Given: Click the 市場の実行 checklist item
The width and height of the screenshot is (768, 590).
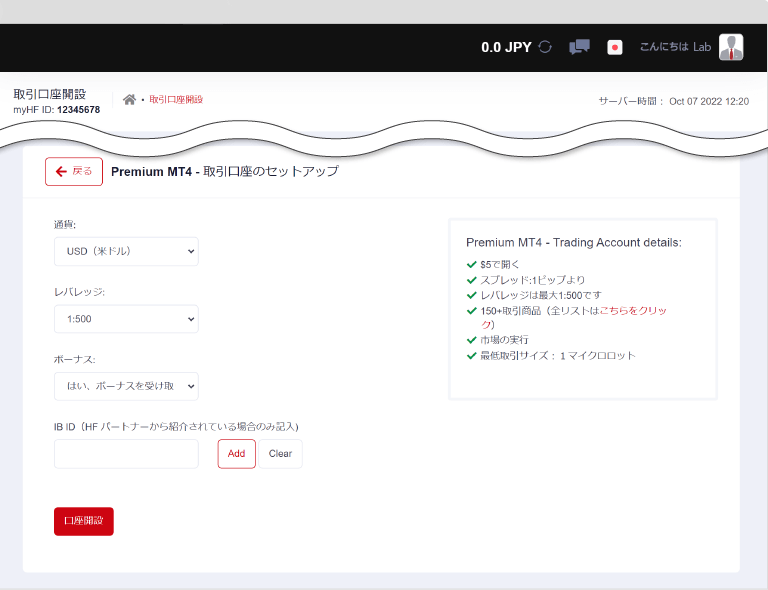Looking at the screenshot, I should pos(504,340).
